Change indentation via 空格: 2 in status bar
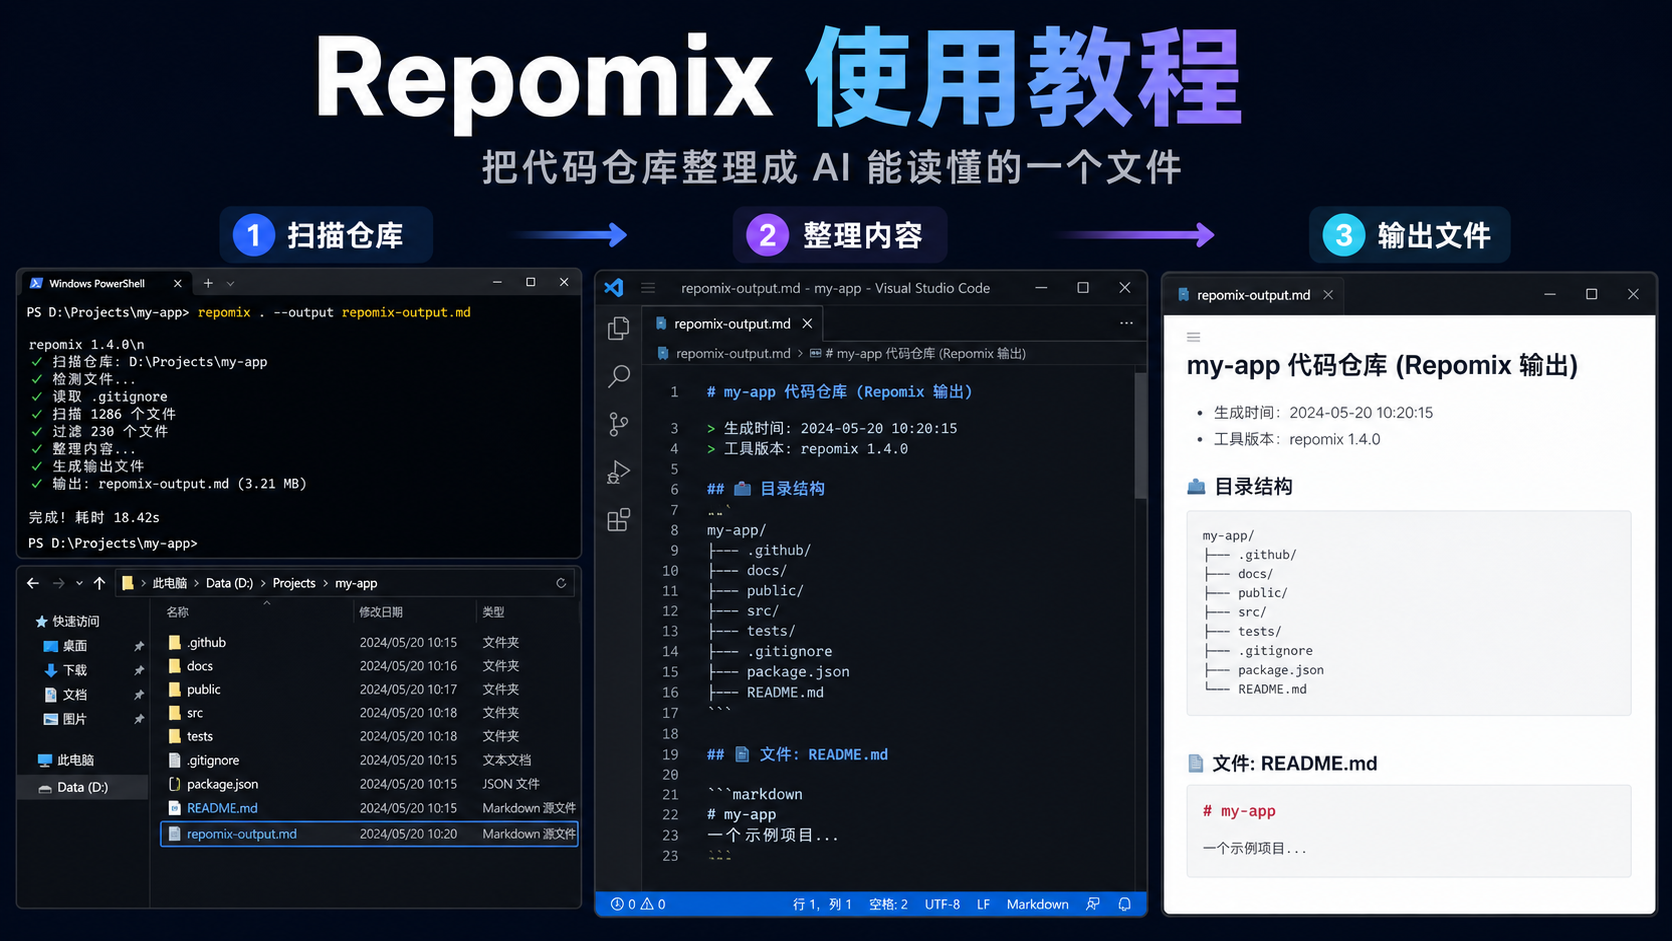Viewport: 1672px width, 941px height. coord(888,904)
